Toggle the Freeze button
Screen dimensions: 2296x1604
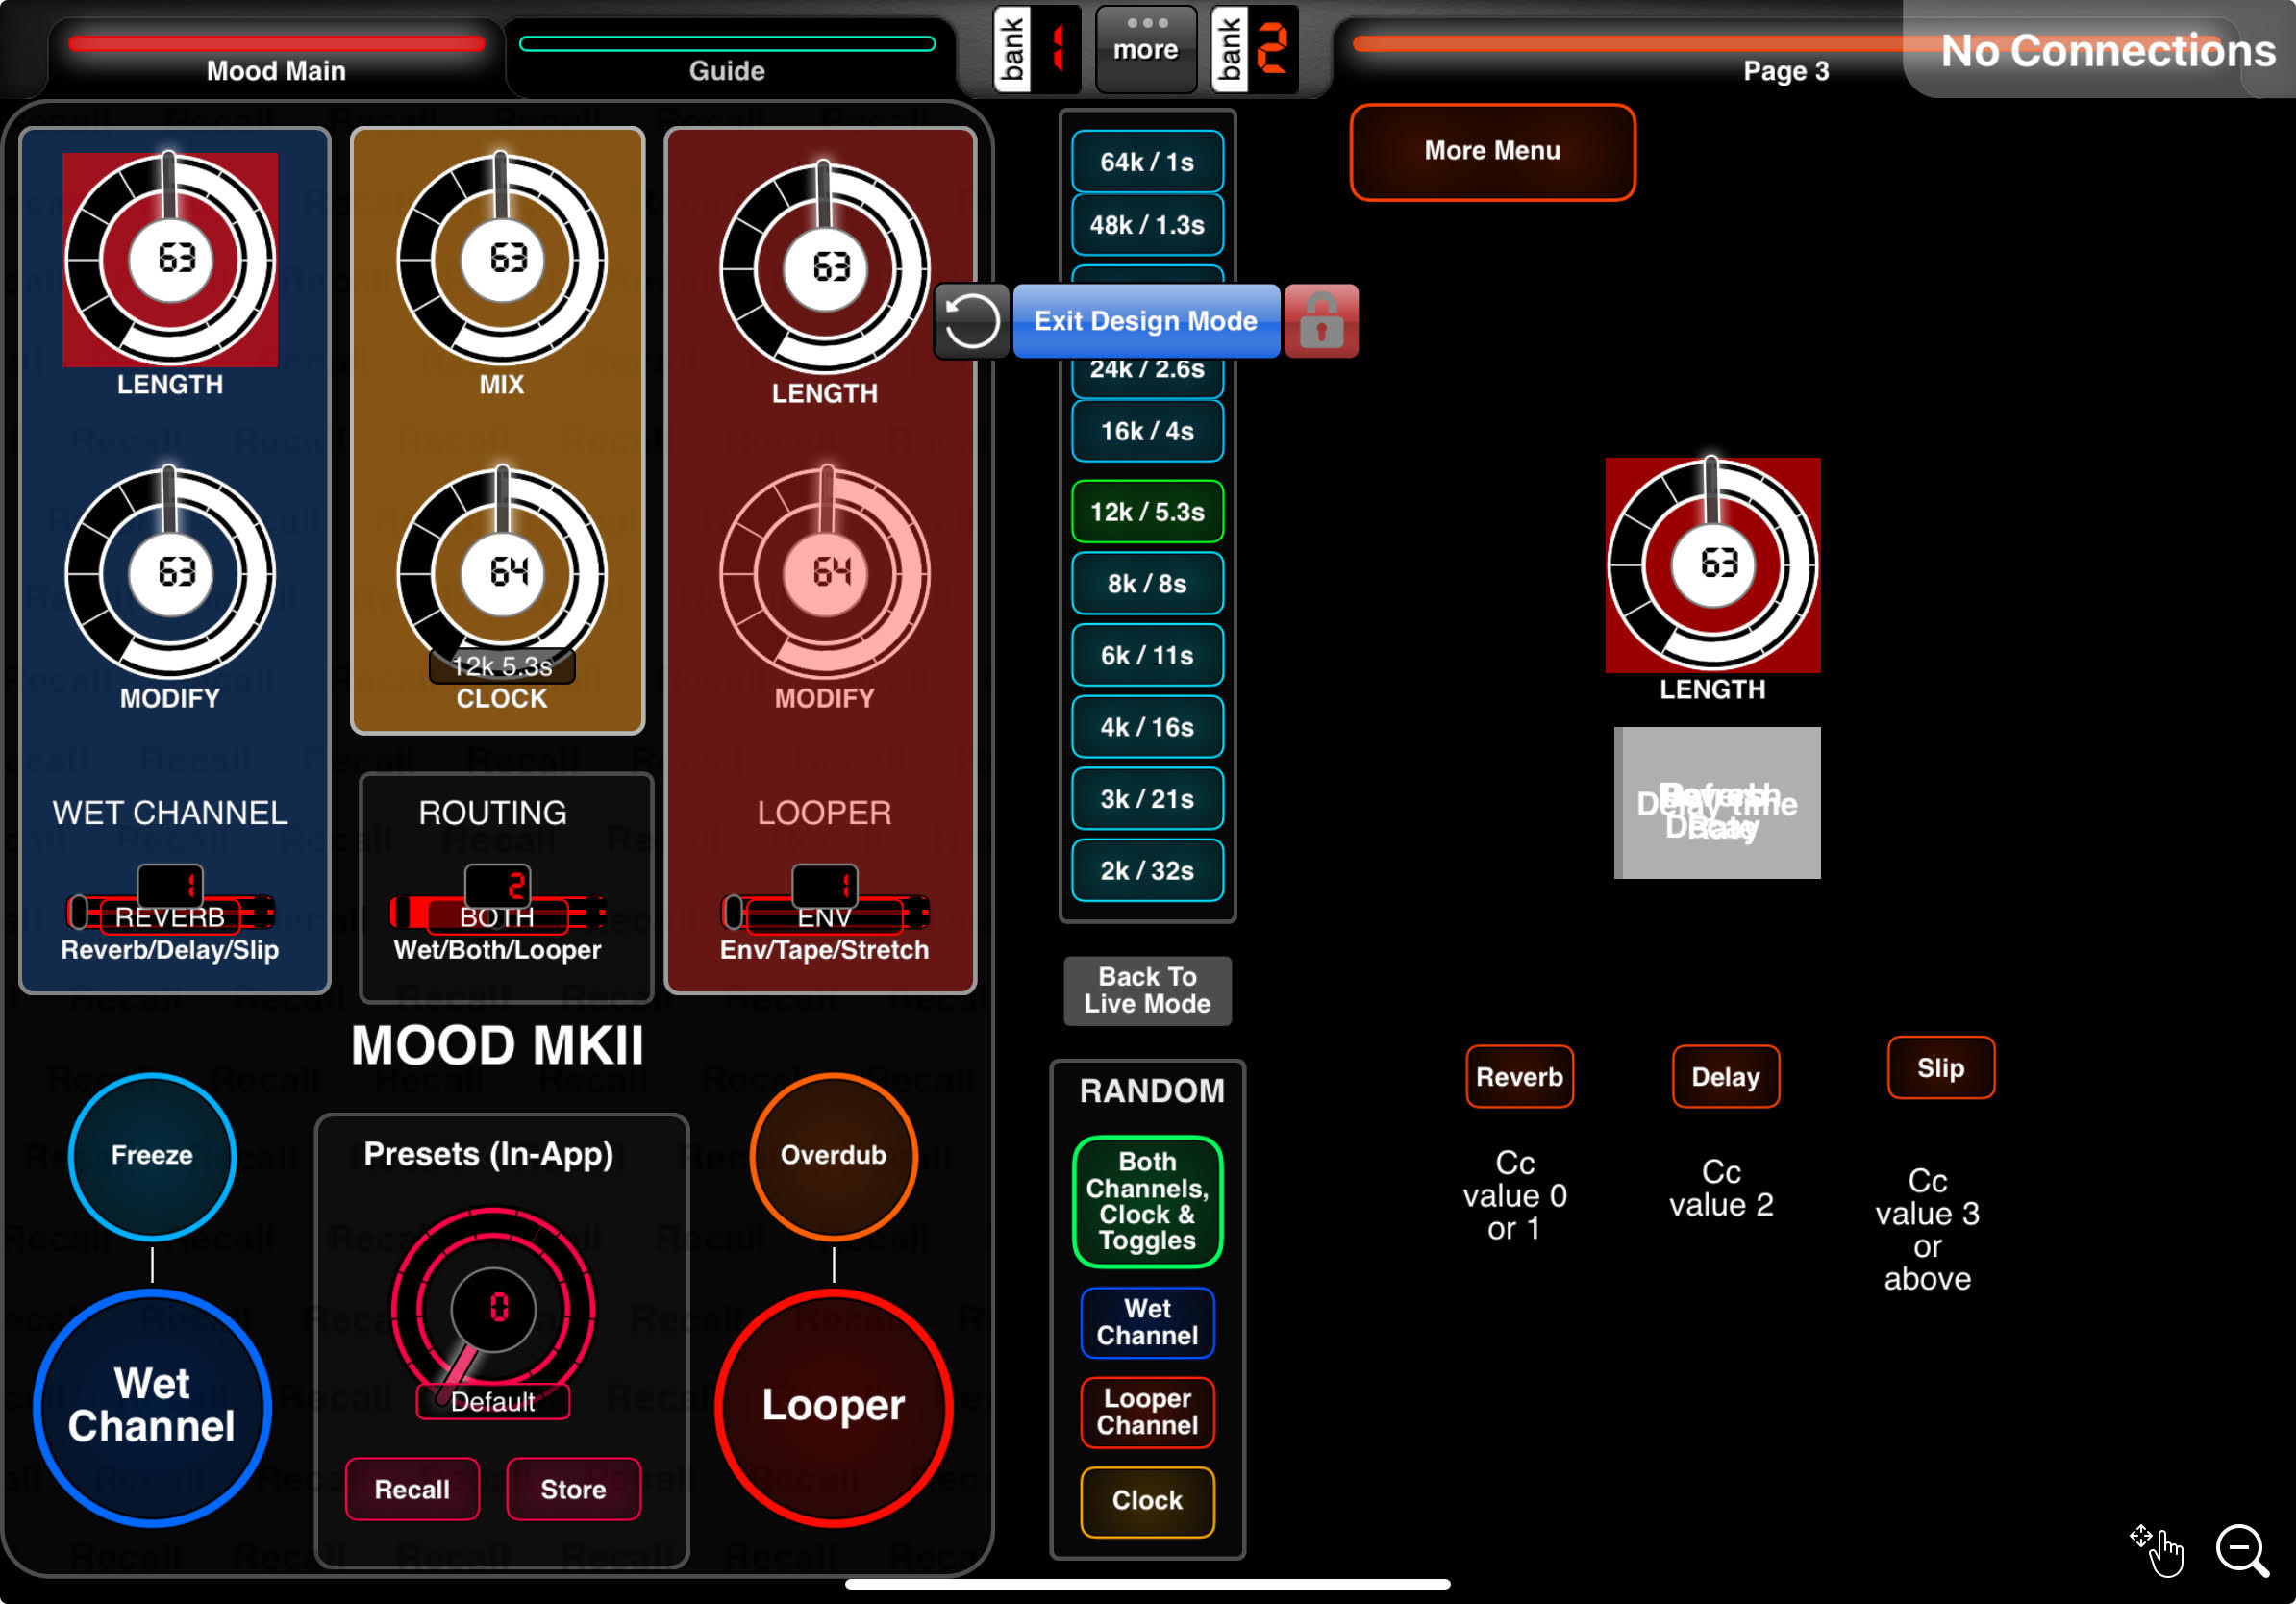click(152, 1156)
